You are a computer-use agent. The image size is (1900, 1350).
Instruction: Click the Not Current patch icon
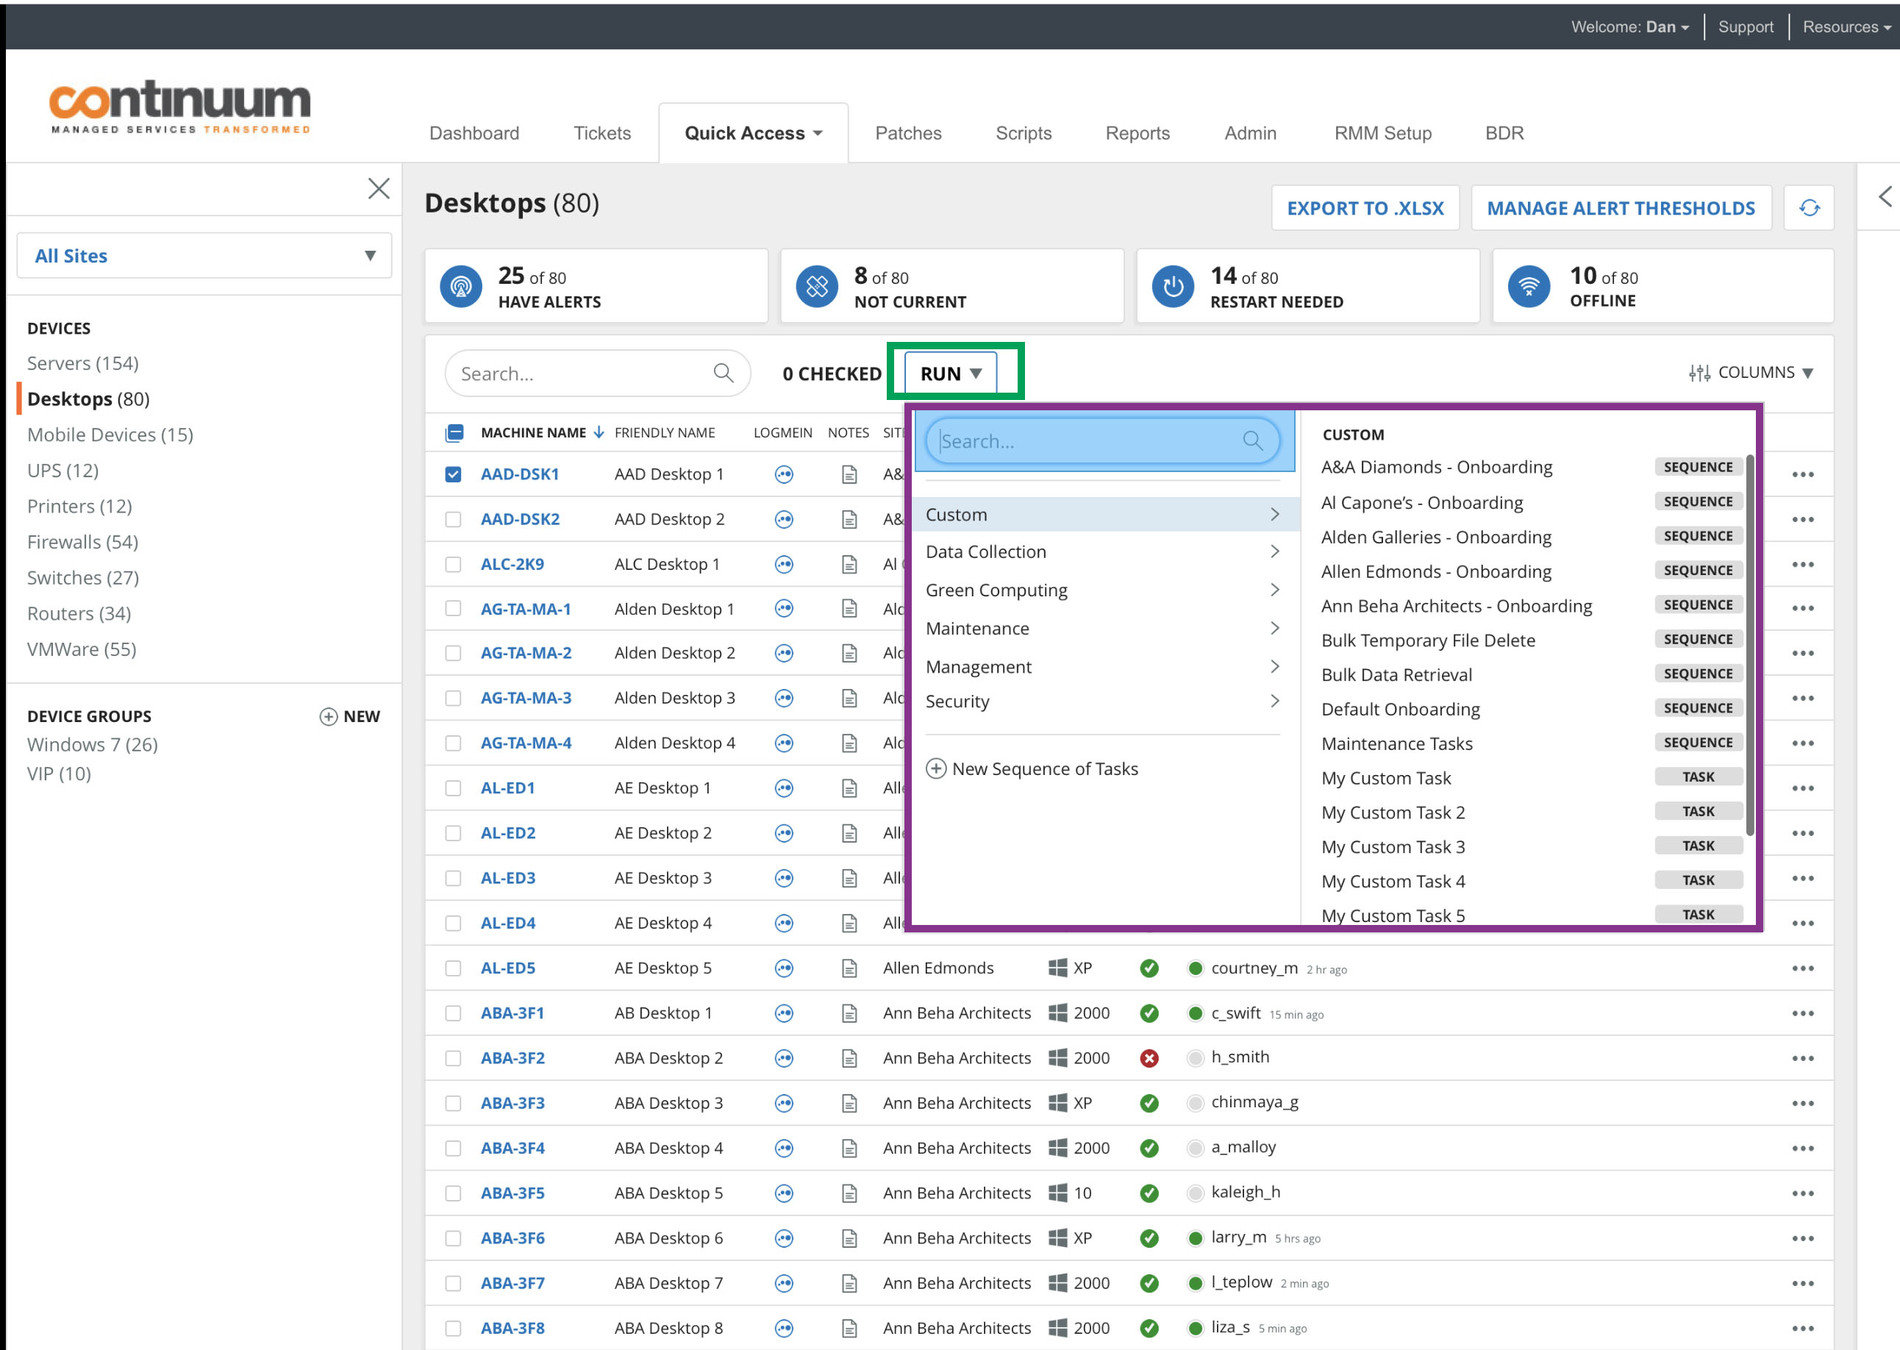pos(817,286)
